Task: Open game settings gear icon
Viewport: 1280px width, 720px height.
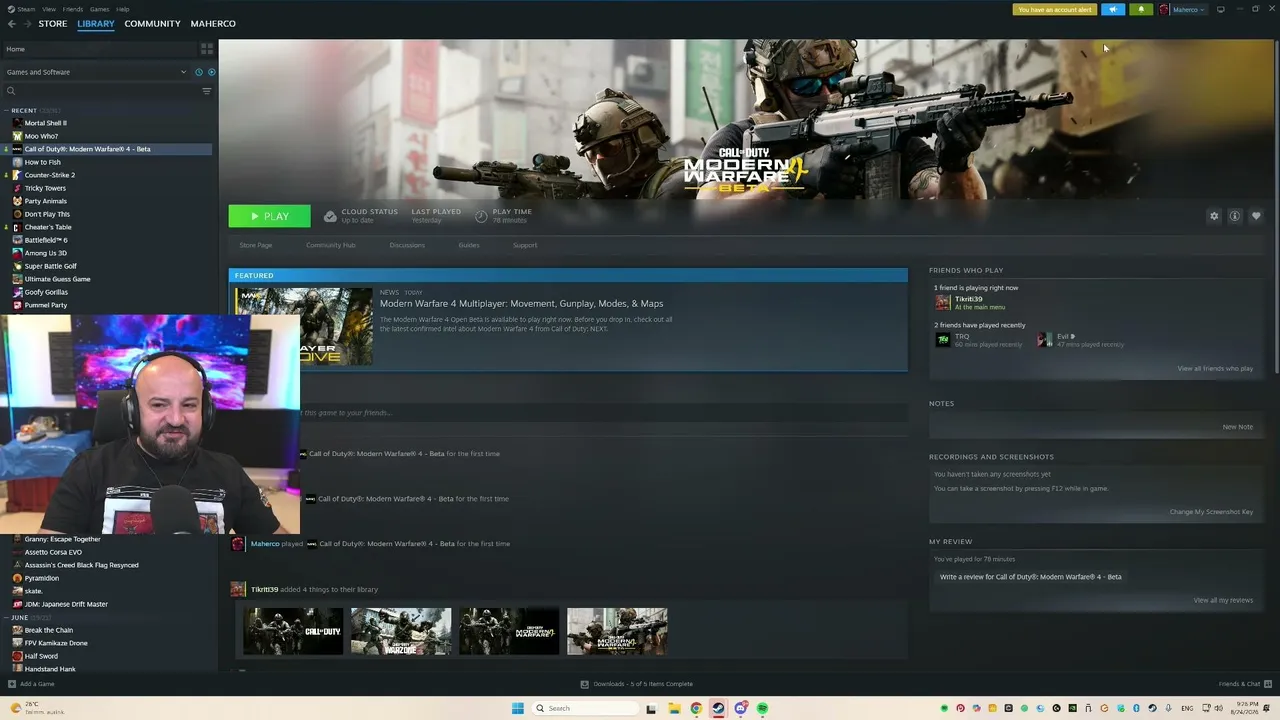Action: pos(1214,216)
